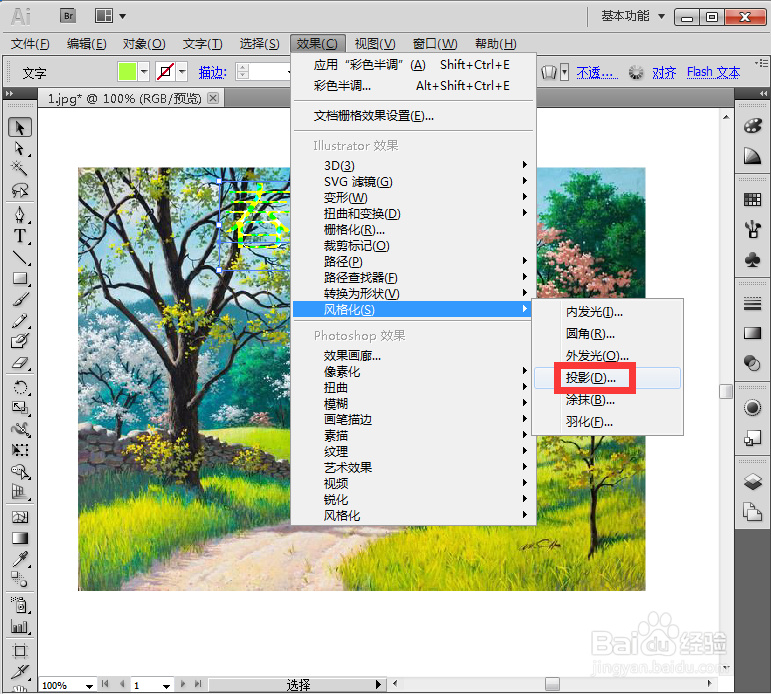Select the Blob Brush tool
This screenshot has width=771, height=694.
[20, 341]
